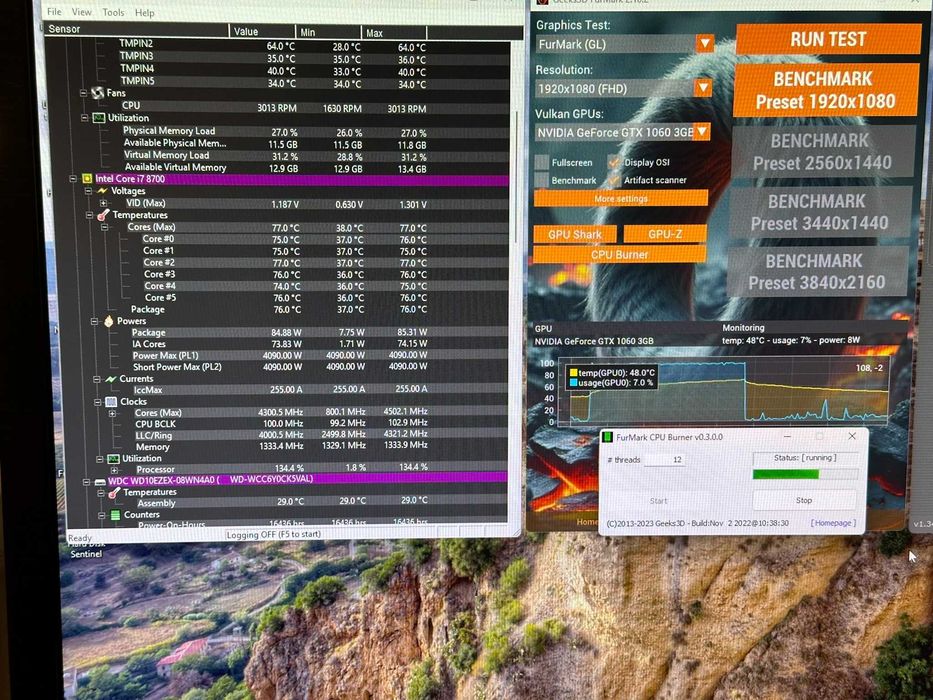The width and height of the screenshot is (933, 700).
Task: Start Benchmark Preset 3440x1440
Action: [x=820, y=212]
